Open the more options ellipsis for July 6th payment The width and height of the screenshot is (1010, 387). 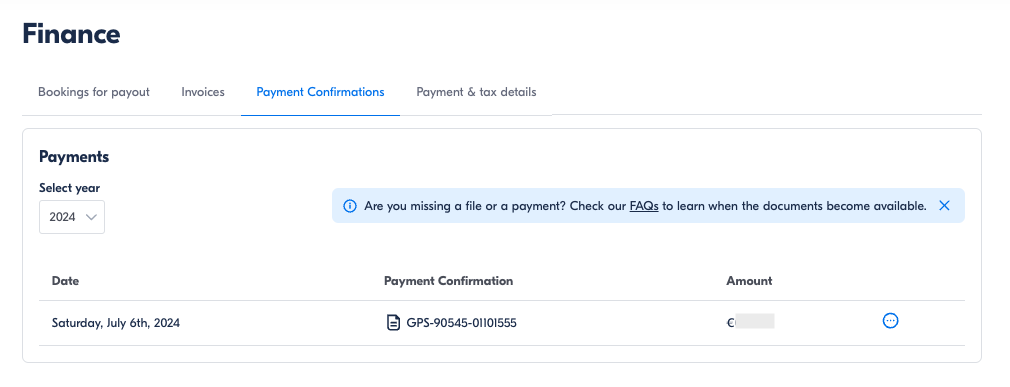tap(890, 321)
